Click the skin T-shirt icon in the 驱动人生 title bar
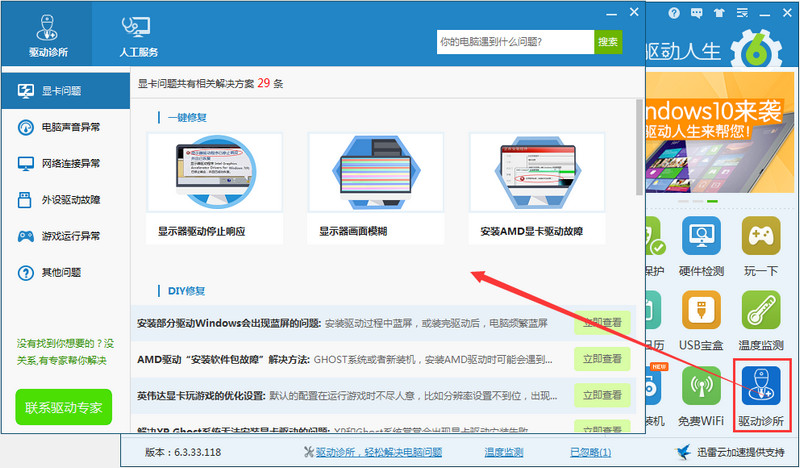Image resolution: width=800 pixels, height=468 pixels. tap(719, 13)
